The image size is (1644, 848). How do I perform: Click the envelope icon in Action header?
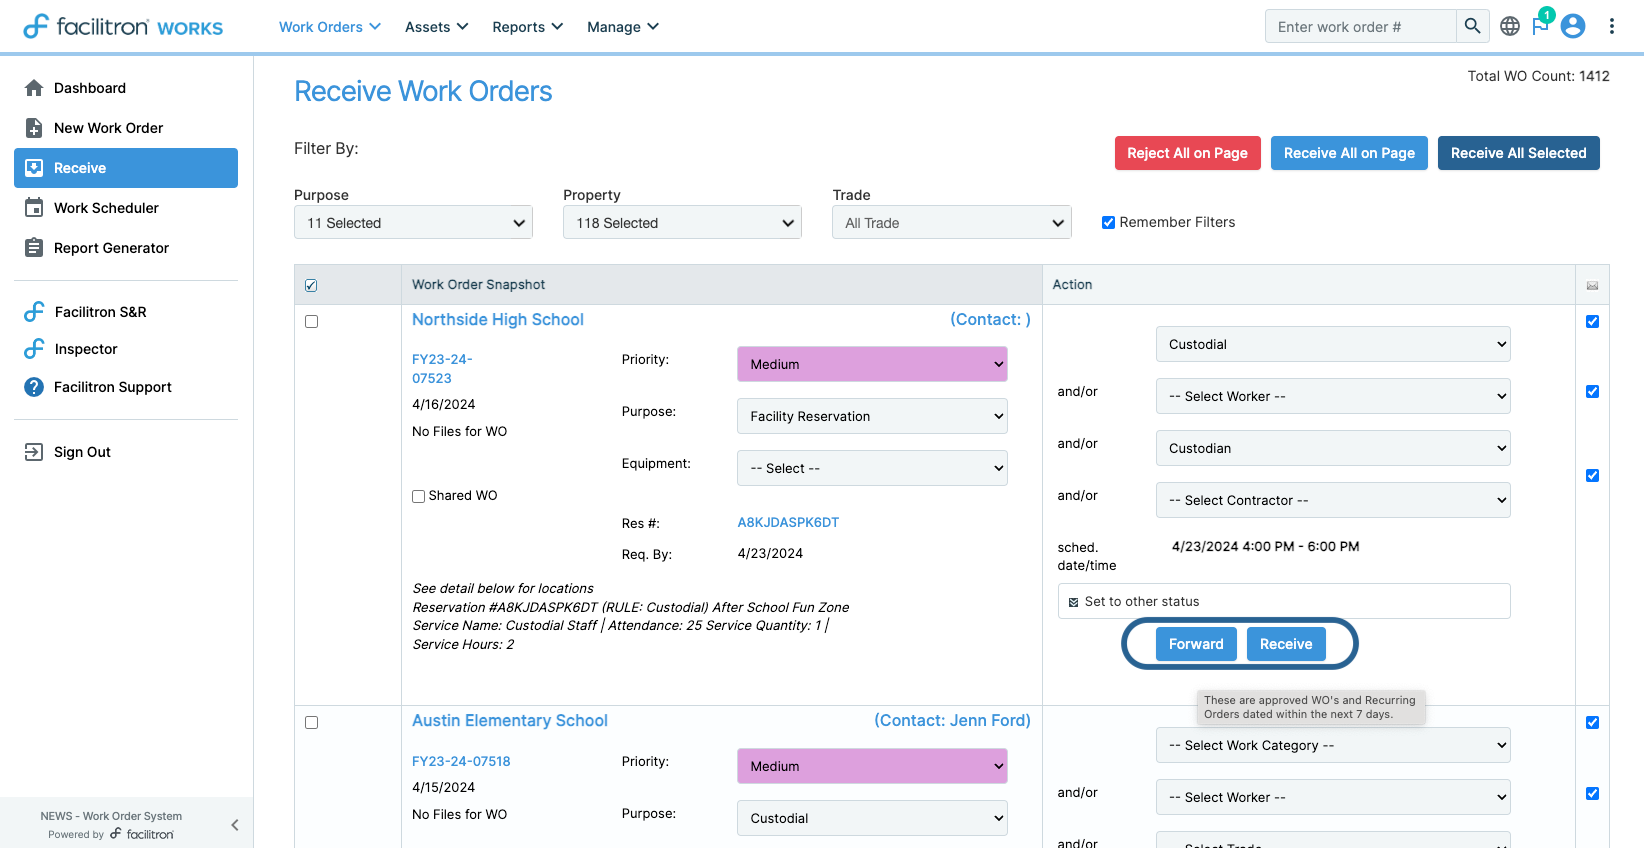[x=1592, y=286]
